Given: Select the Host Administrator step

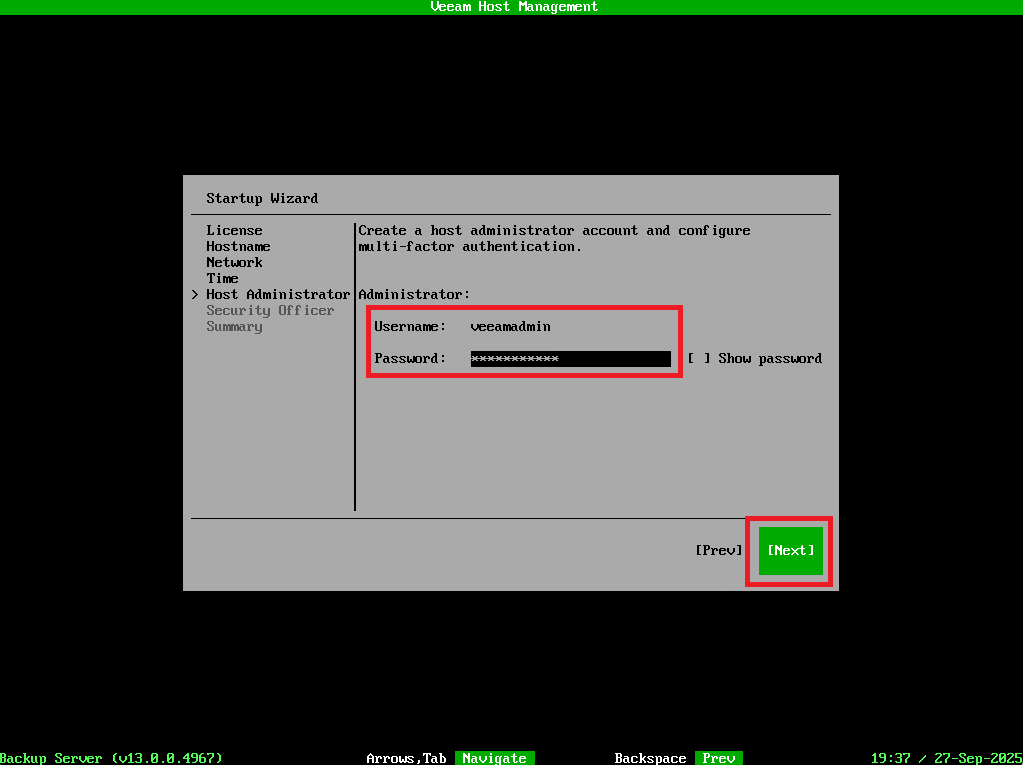Looking at the screenshot, I should click(x=278, y=294).
